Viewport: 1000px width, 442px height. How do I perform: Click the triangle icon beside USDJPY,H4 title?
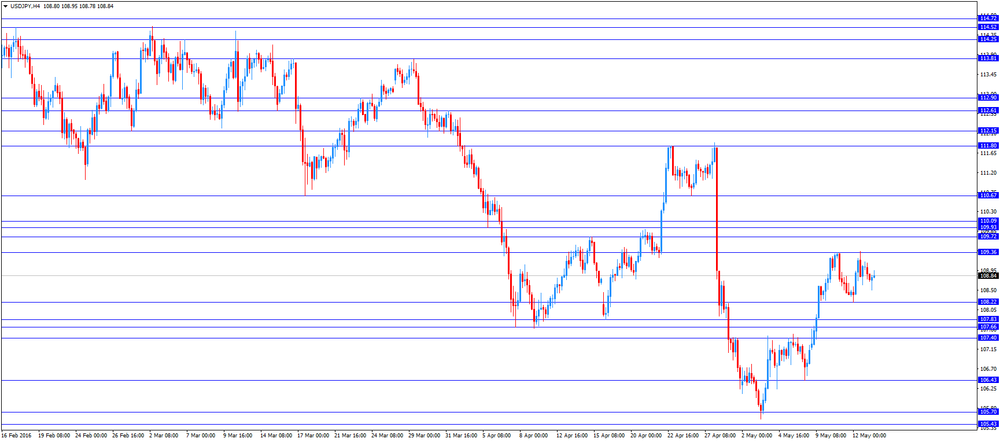5,6
